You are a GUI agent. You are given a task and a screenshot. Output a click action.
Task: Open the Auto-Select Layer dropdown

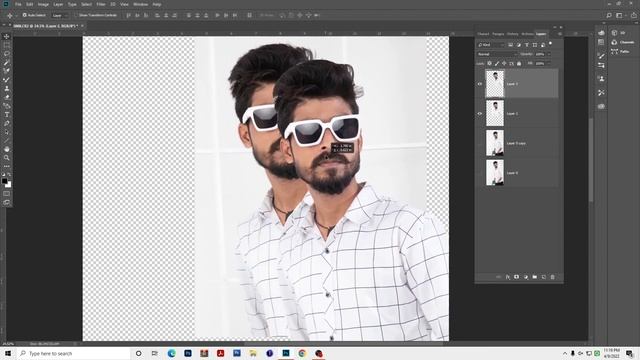point(60,16)
